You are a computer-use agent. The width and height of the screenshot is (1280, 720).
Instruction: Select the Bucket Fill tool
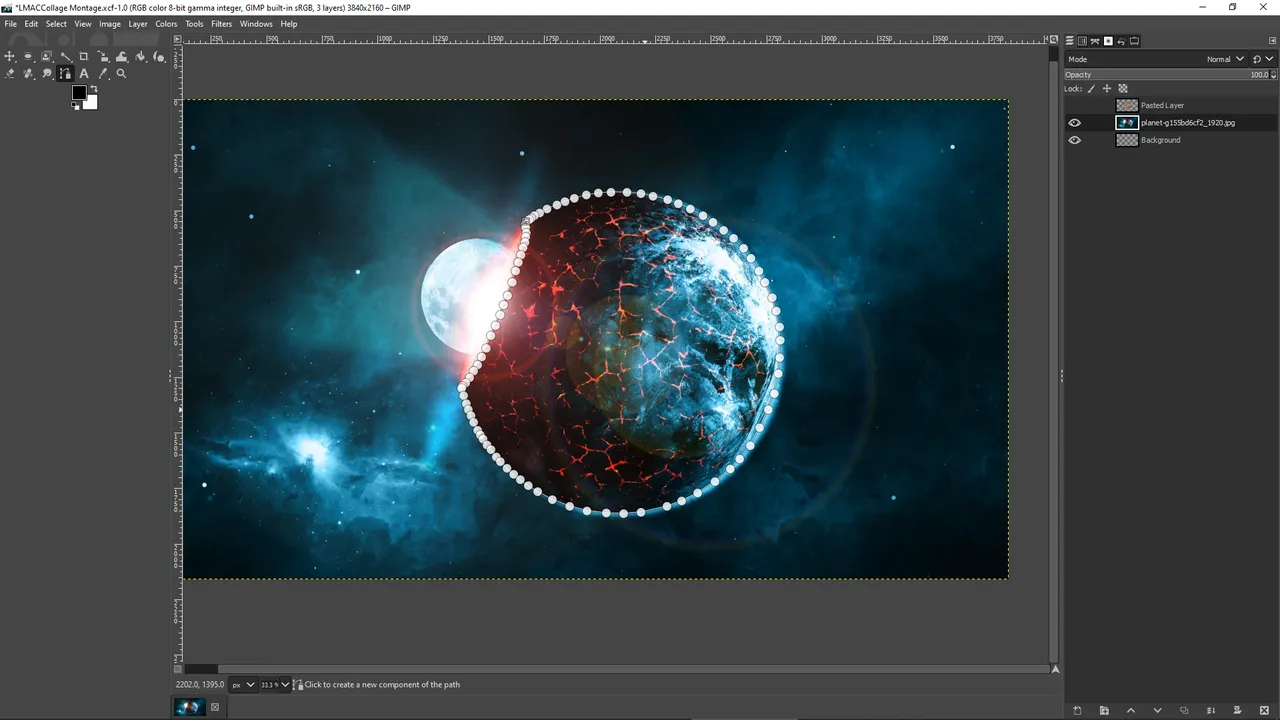pyautogui.click(x=140, y=57)
